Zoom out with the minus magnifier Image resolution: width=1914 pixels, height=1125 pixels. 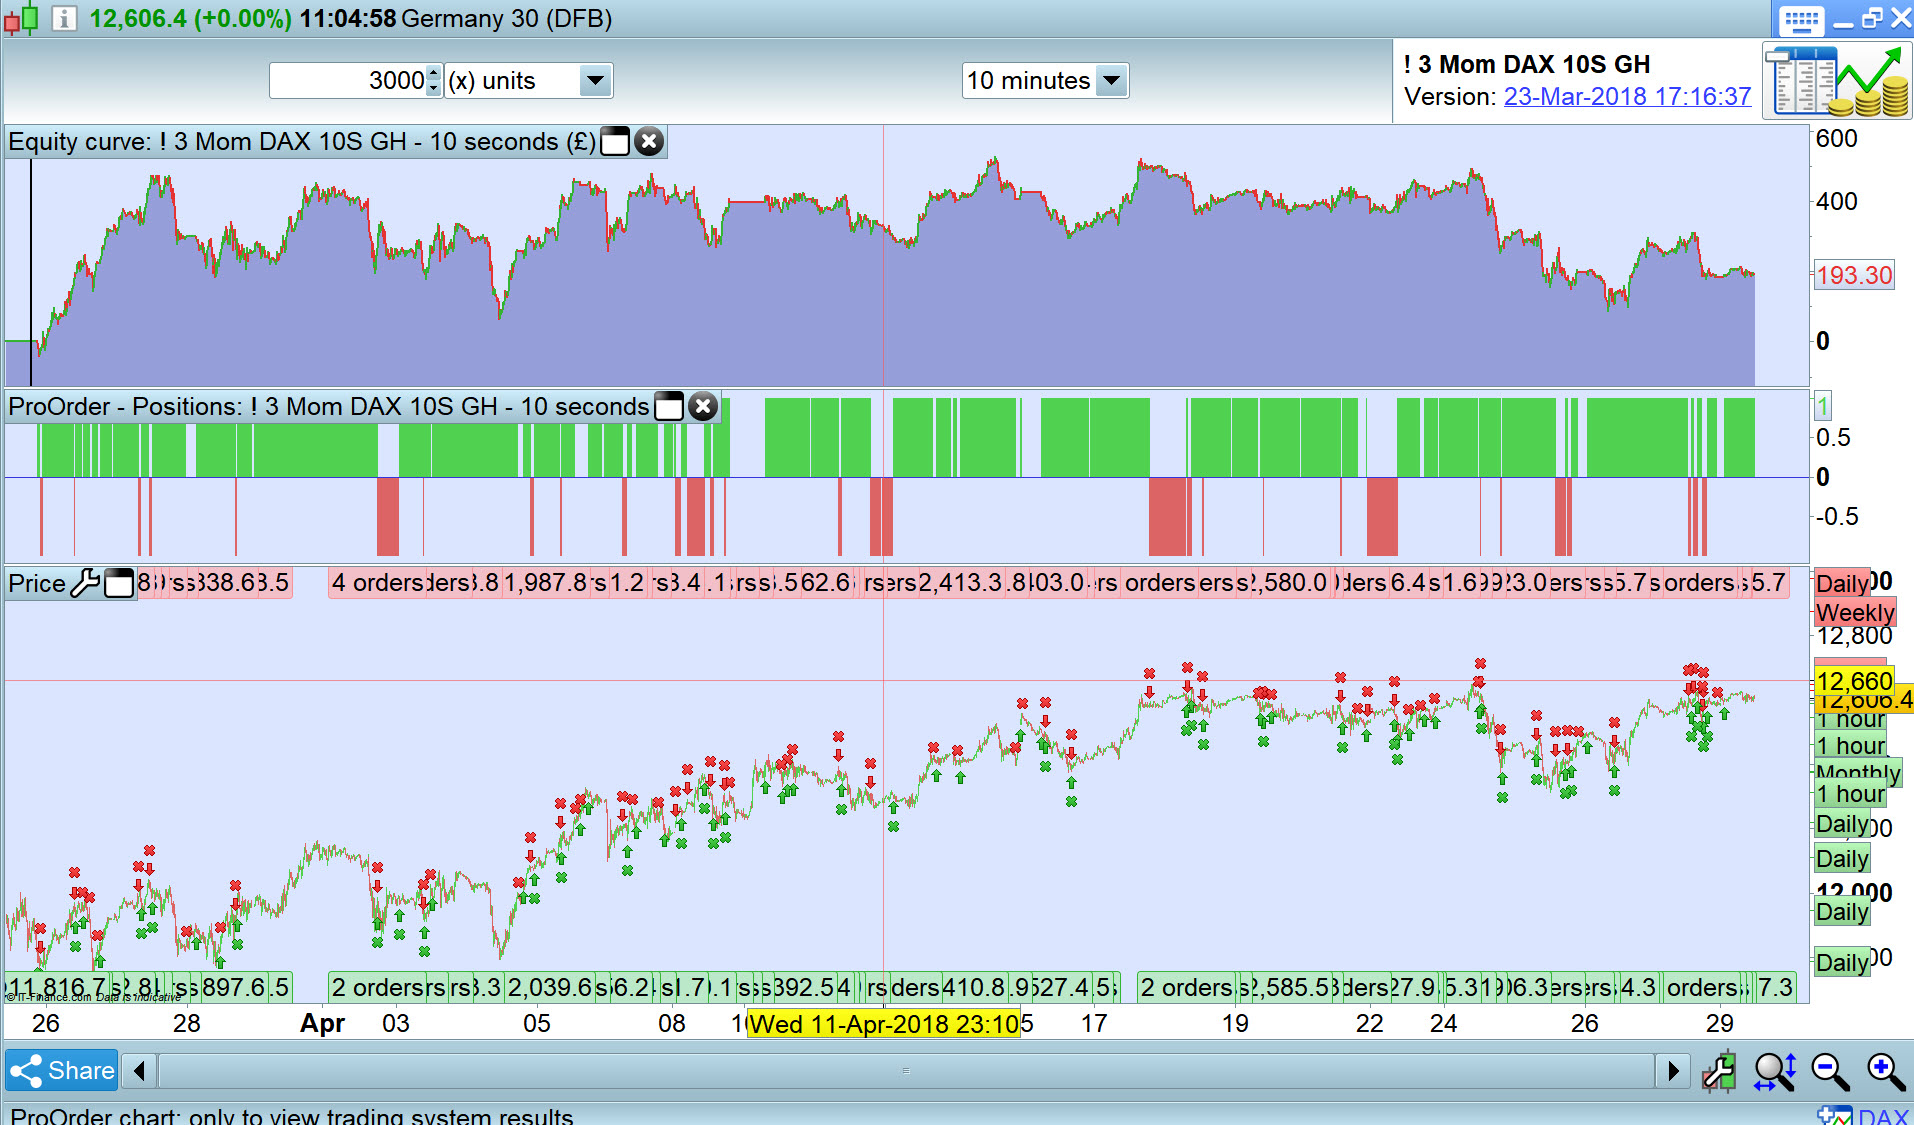pyautogui.click(x=1831, y=1071)
